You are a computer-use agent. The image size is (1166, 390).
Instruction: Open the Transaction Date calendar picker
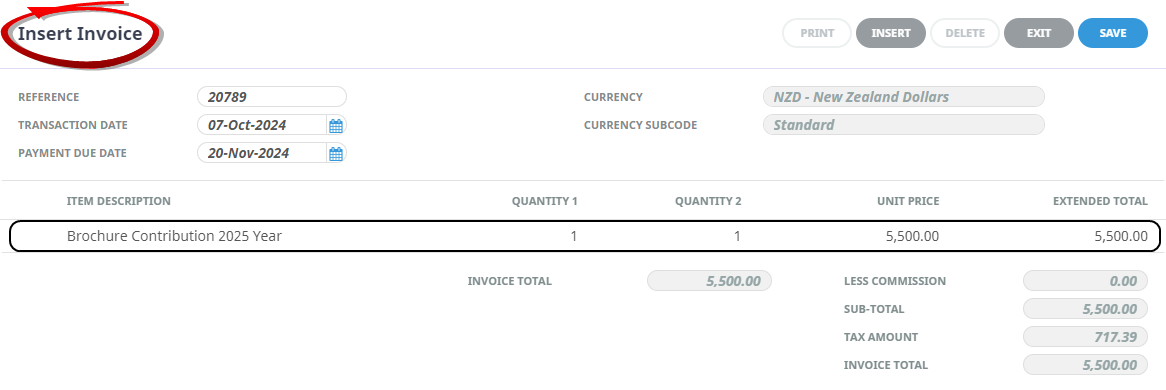336,126
